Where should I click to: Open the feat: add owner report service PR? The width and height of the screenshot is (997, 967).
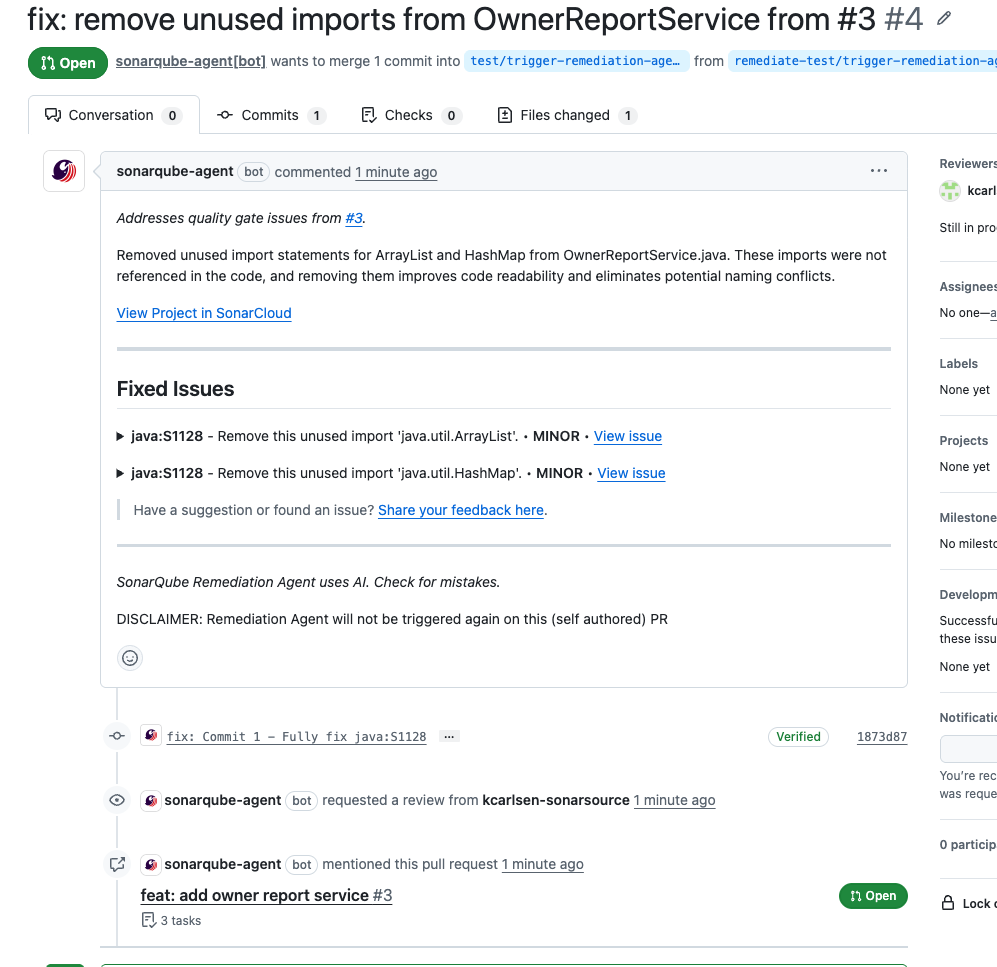pos(266,895)
